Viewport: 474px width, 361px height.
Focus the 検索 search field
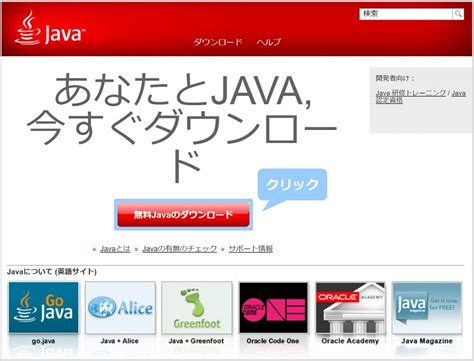[x=406, y=14]
